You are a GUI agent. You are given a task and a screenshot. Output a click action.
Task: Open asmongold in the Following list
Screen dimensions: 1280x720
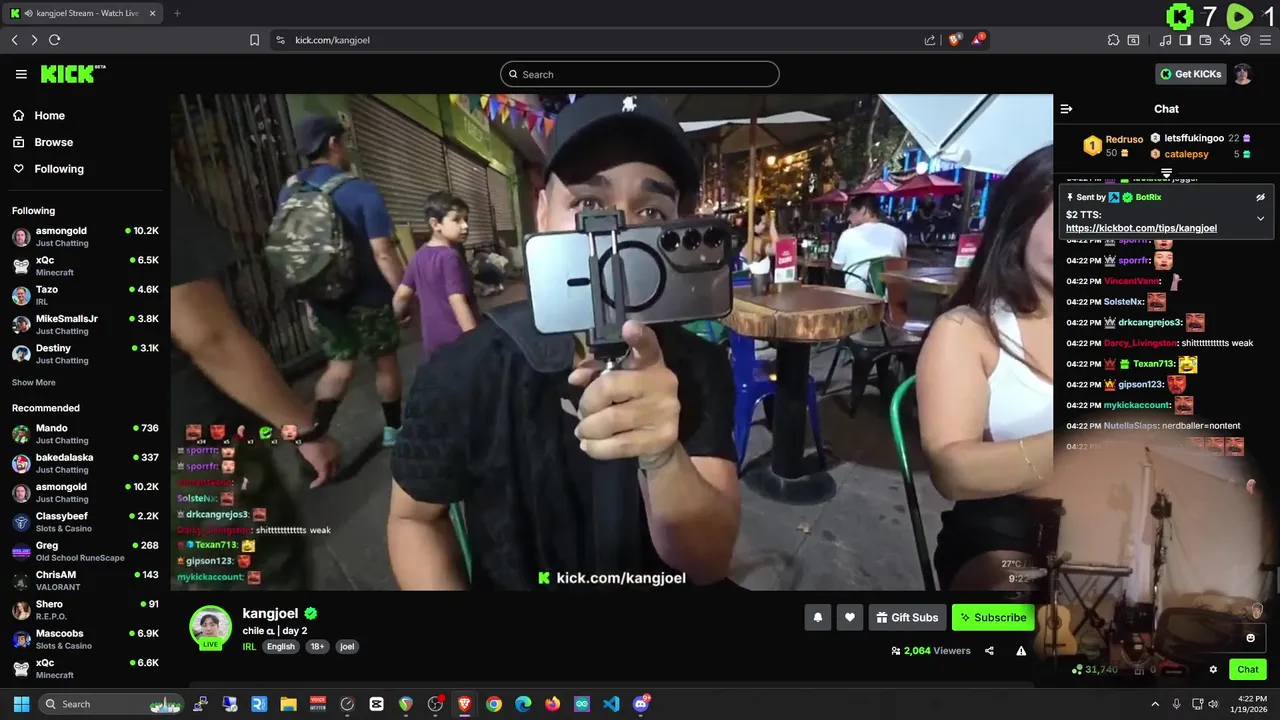[85, 236]
